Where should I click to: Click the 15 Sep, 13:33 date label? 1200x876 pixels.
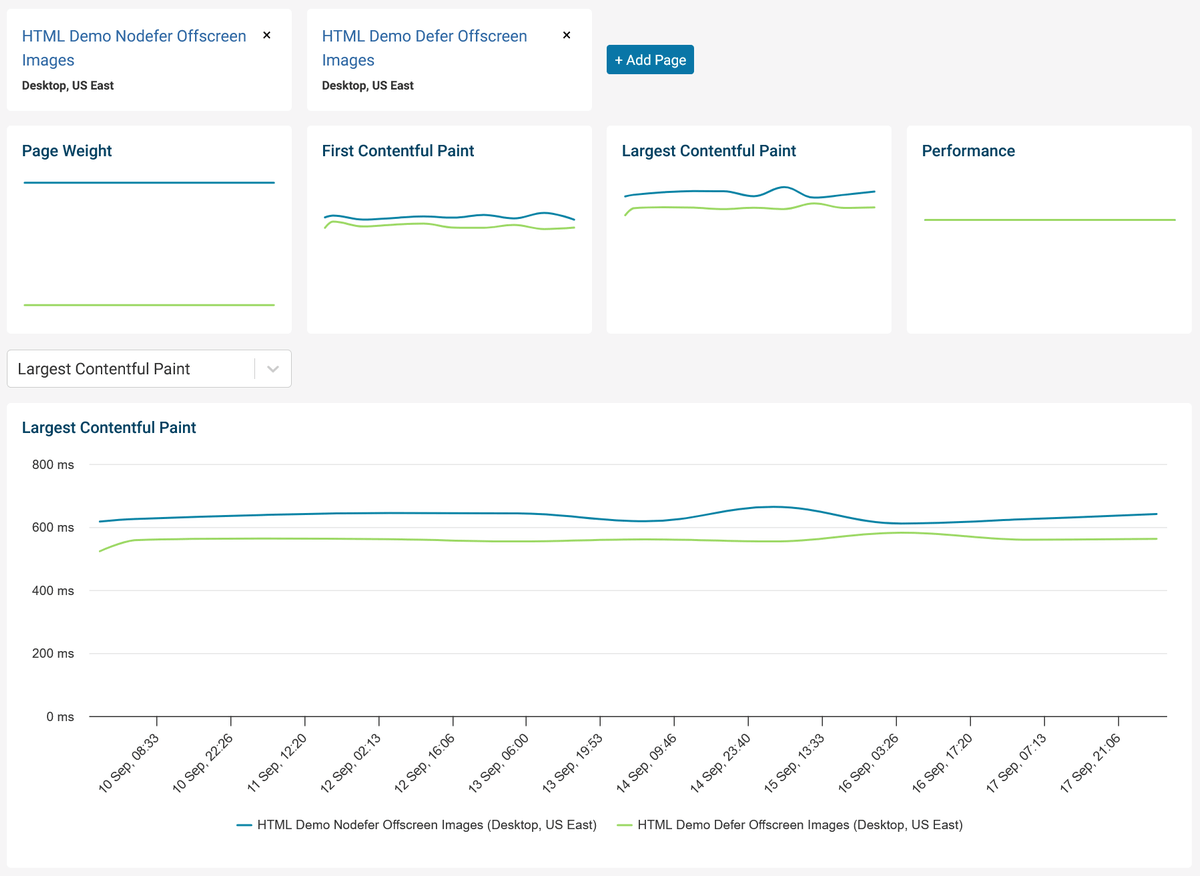pos(794,763)
